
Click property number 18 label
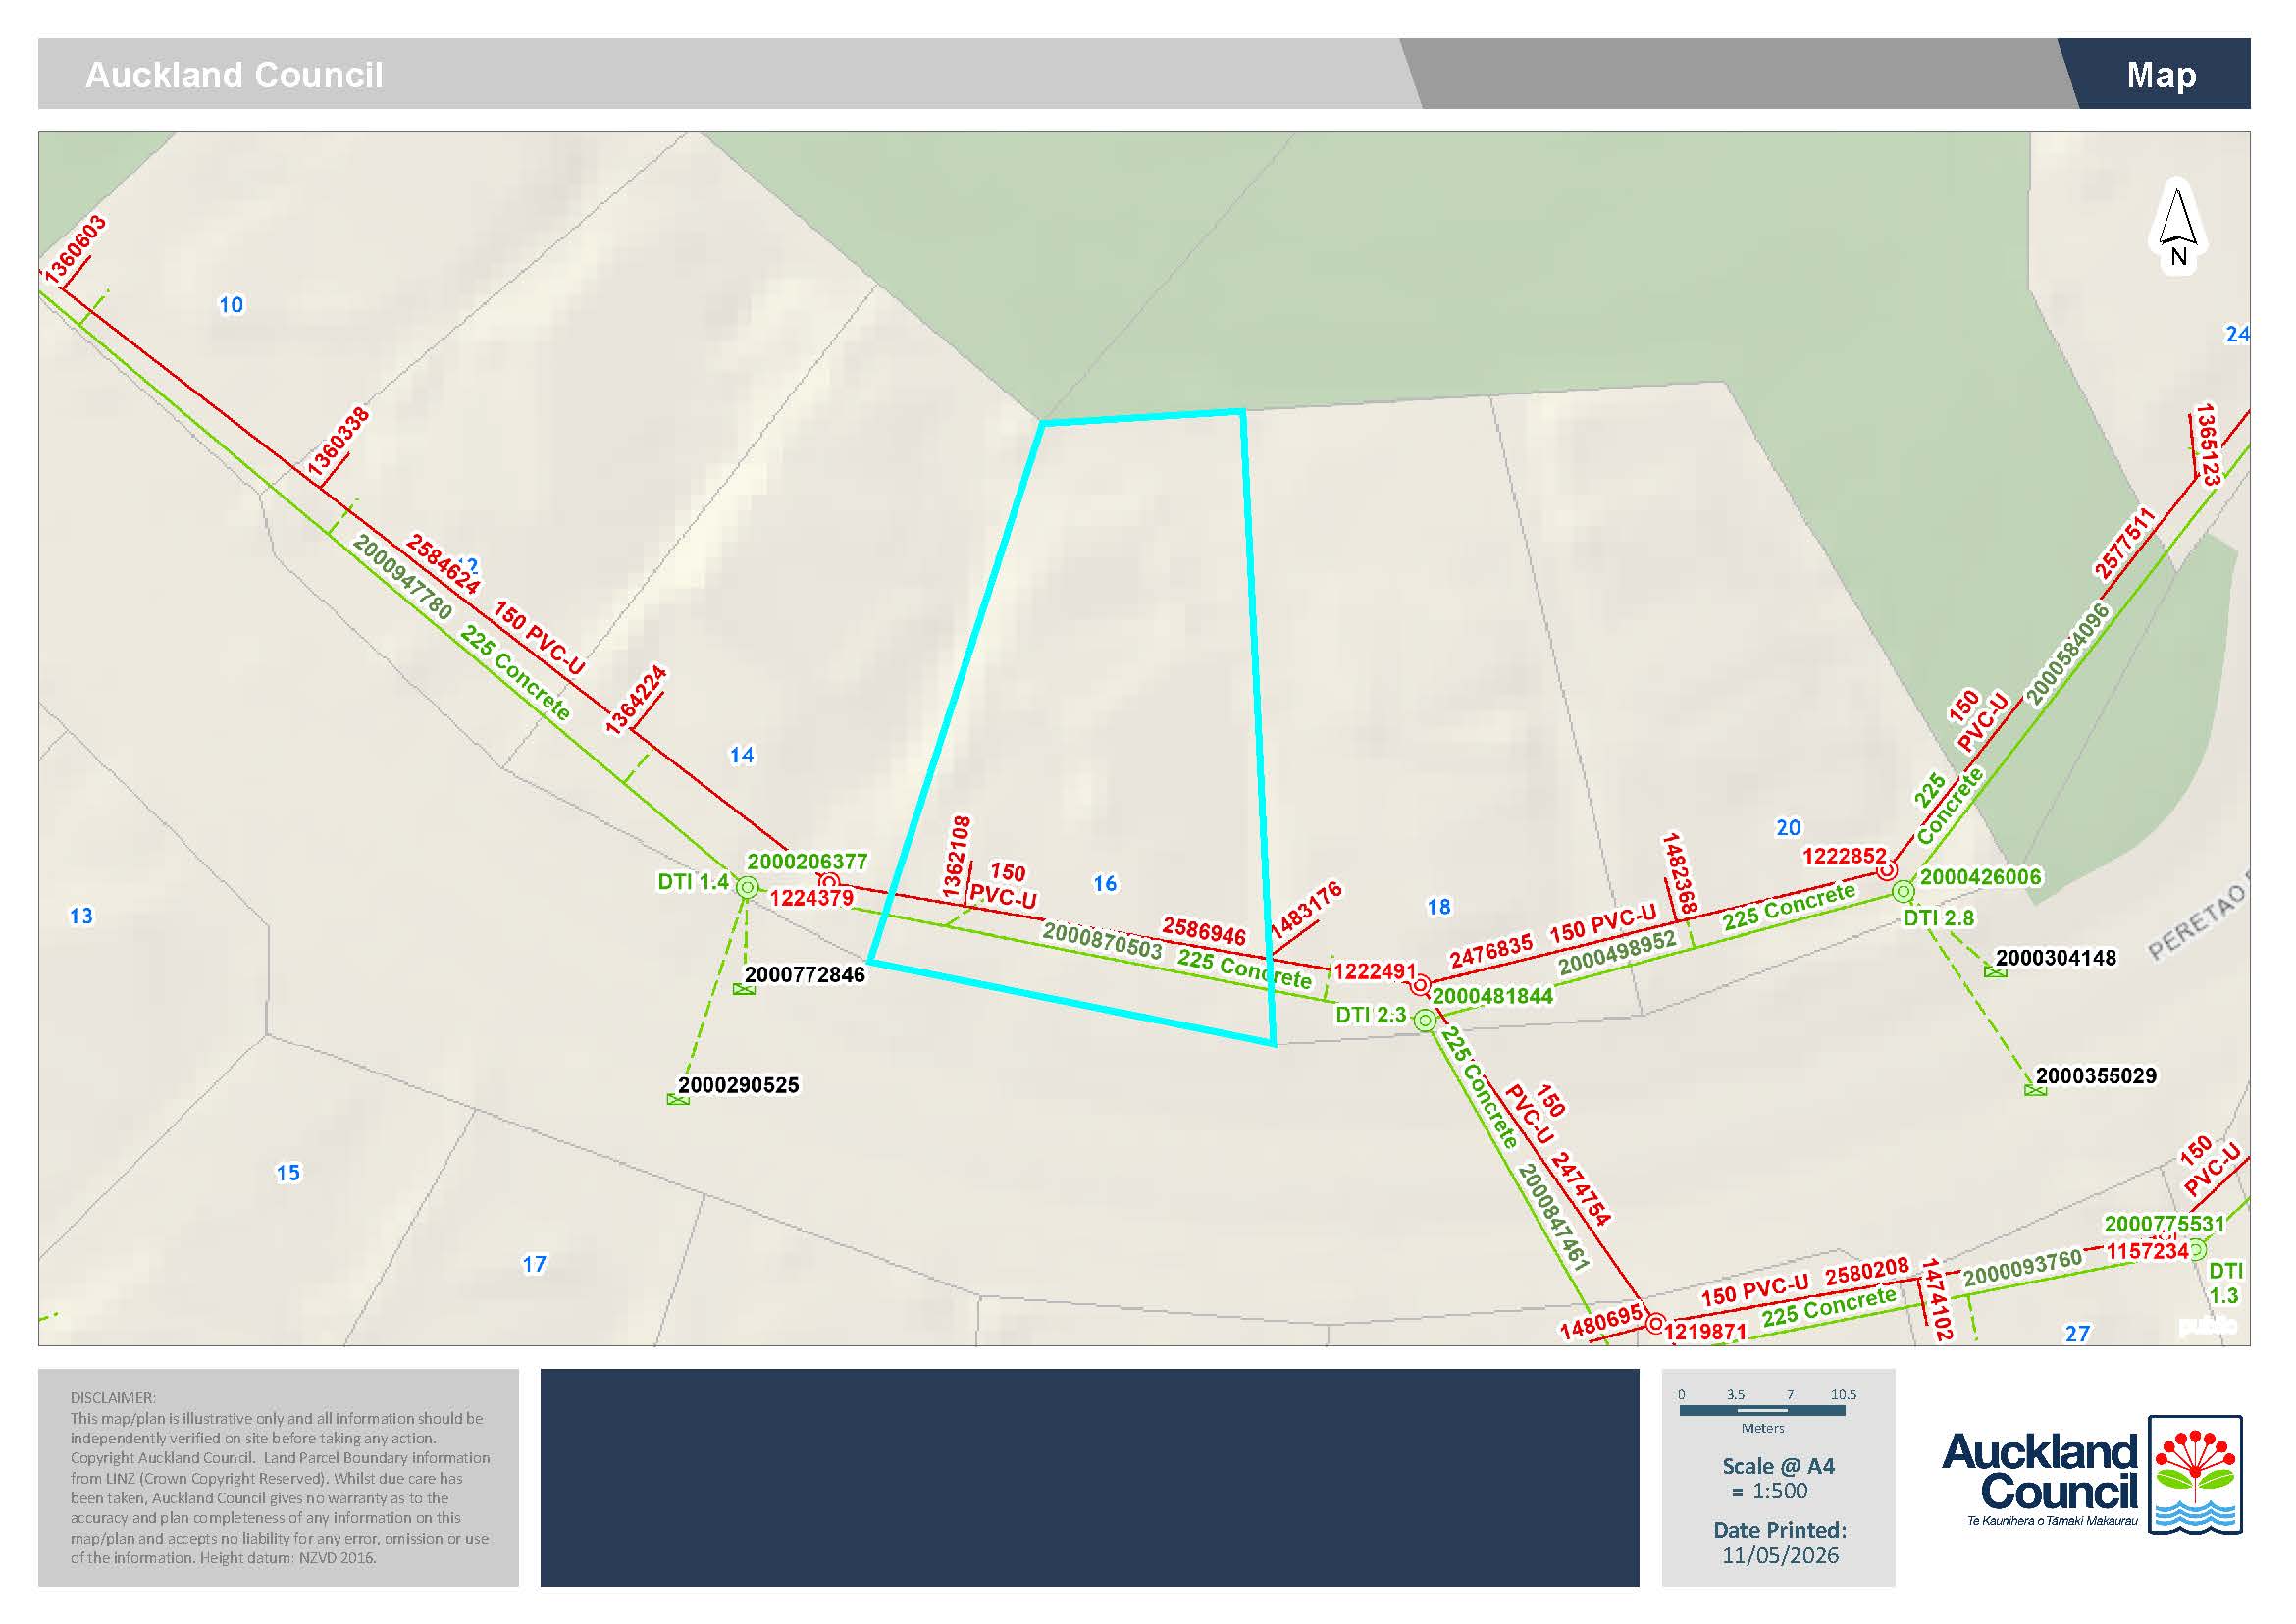pos(1438,907)
